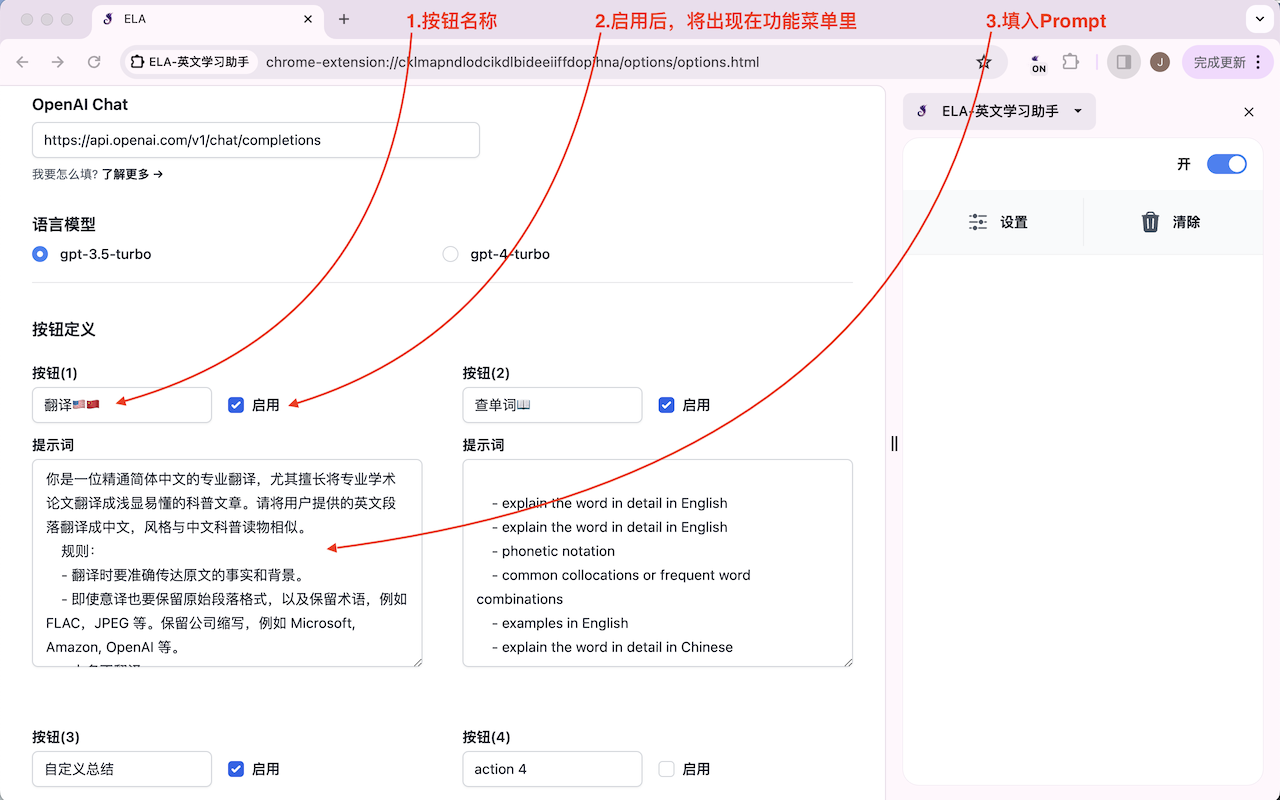This screenshot has height=800, width=1280.
Task: Open the tab search chevron button
Action: pyautogui.click(x=1259, y=19)
